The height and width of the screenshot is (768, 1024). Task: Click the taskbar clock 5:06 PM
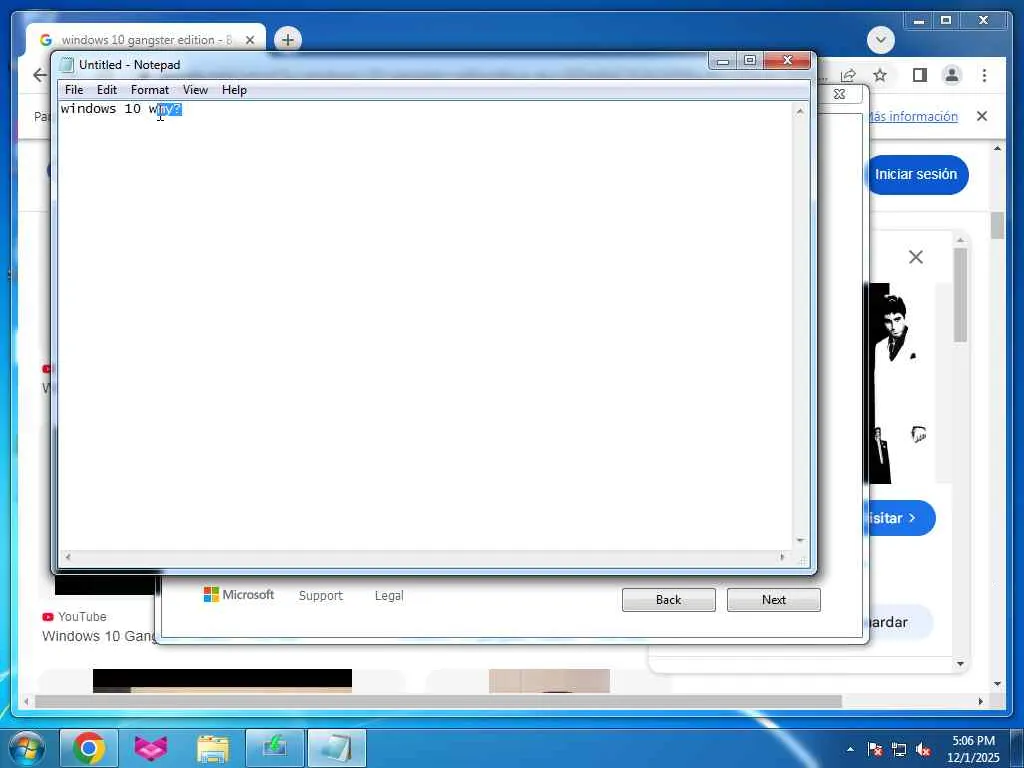(x=973, y=748)
